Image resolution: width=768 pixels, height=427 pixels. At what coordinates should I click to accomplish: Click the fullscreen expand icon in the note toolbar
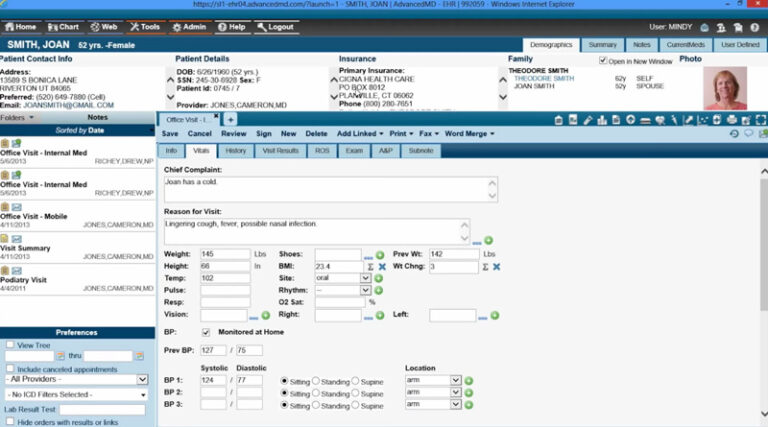tap(761, 120)
